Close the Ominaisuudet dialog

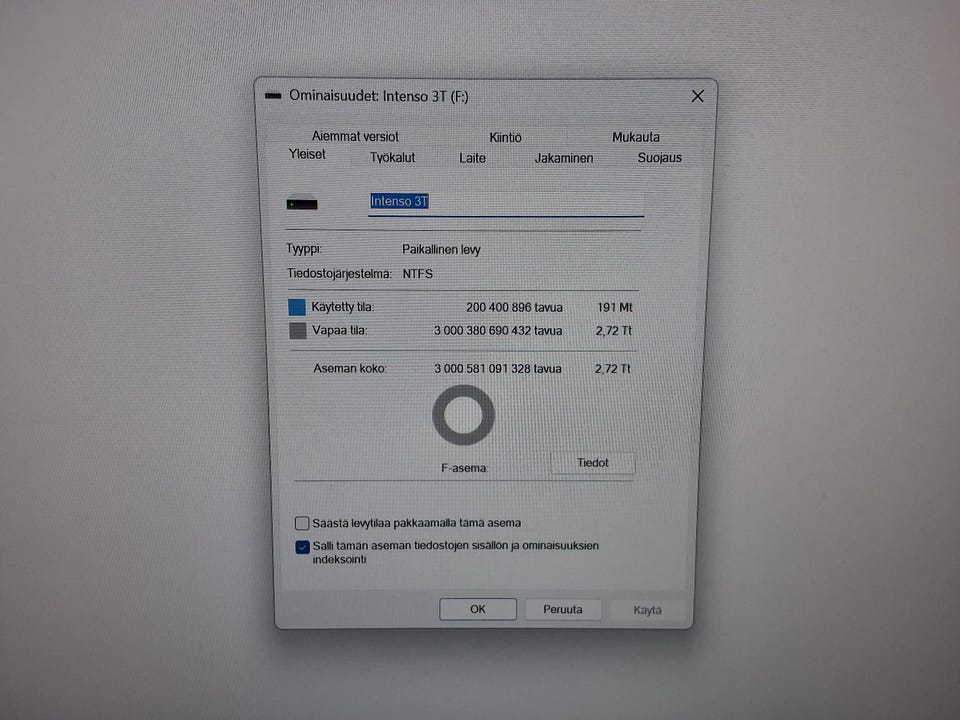pyautogui.click(x=697, y=96)
